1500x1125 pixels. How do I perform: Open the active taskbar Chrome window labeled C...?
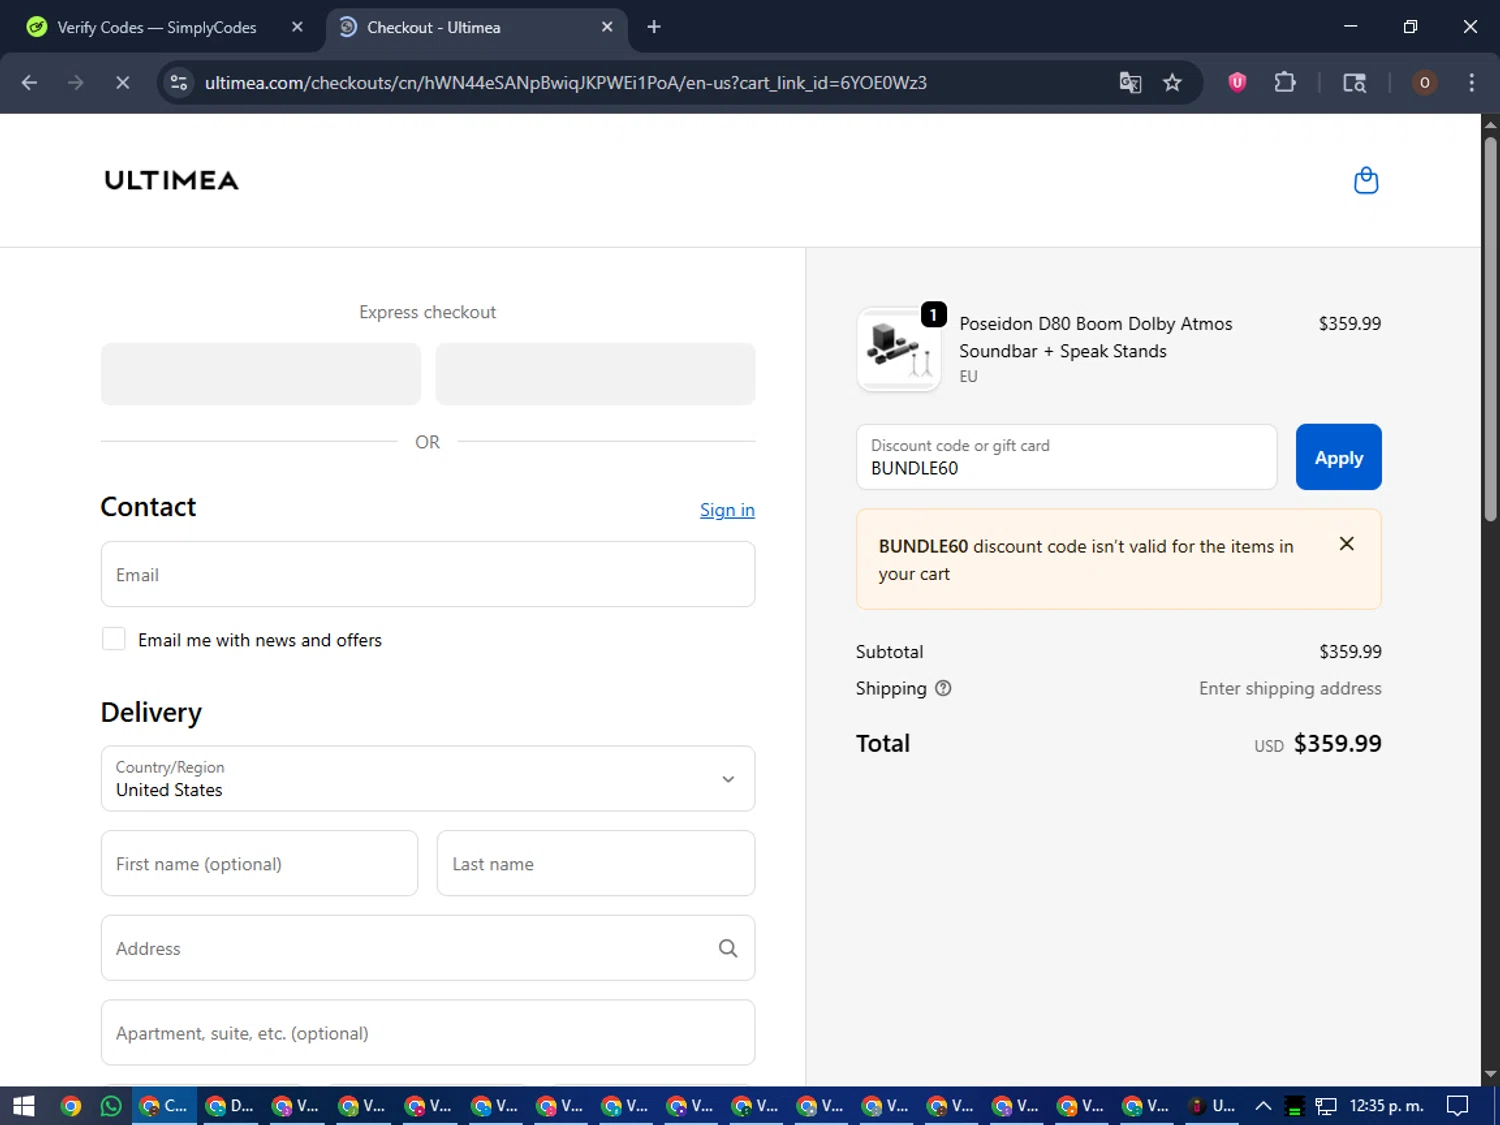pos(164,1106)
